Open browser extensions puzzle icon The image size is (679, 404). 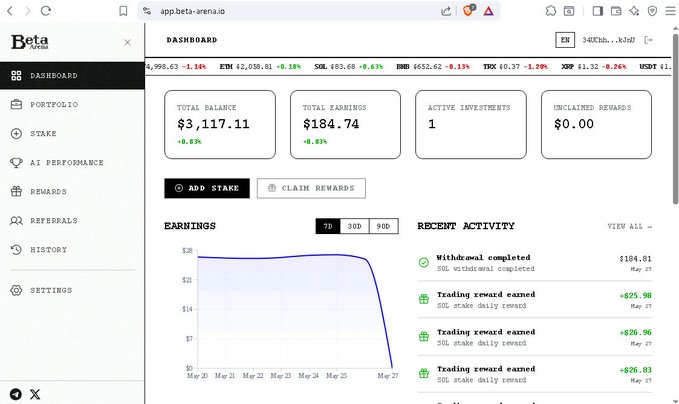550,11
